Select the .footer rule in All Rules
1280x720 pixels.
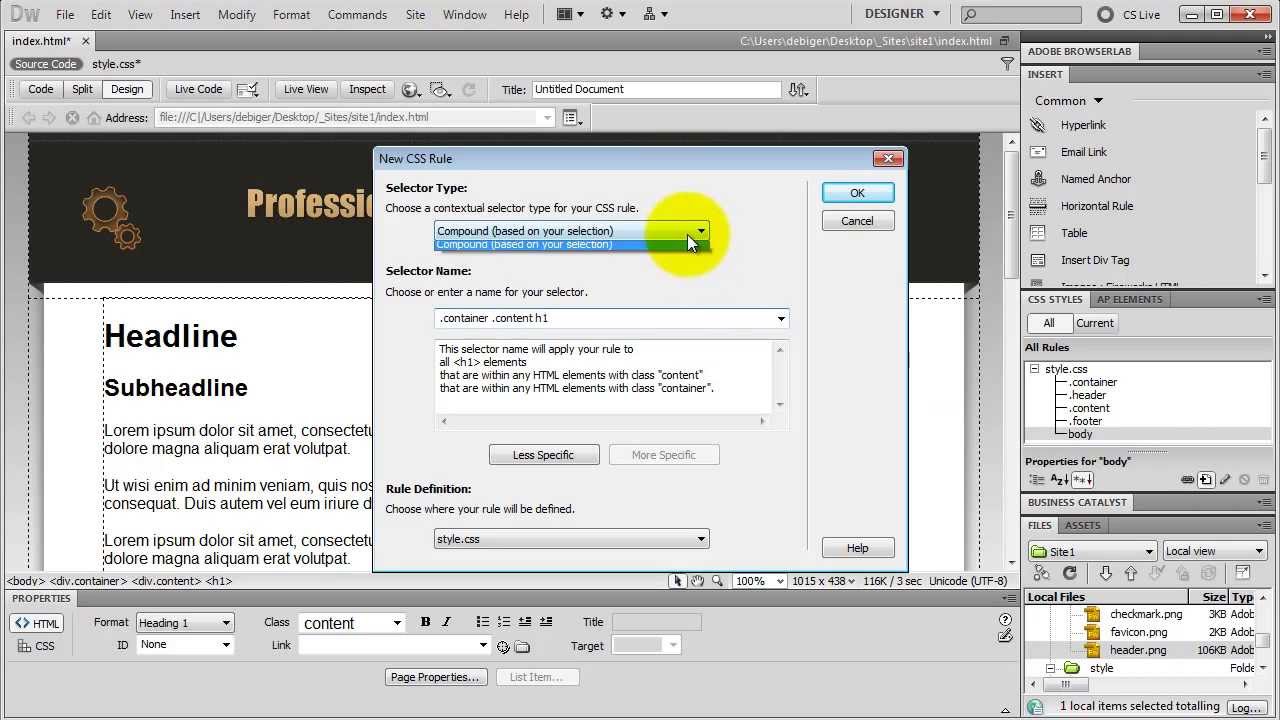pos(1087,421)
